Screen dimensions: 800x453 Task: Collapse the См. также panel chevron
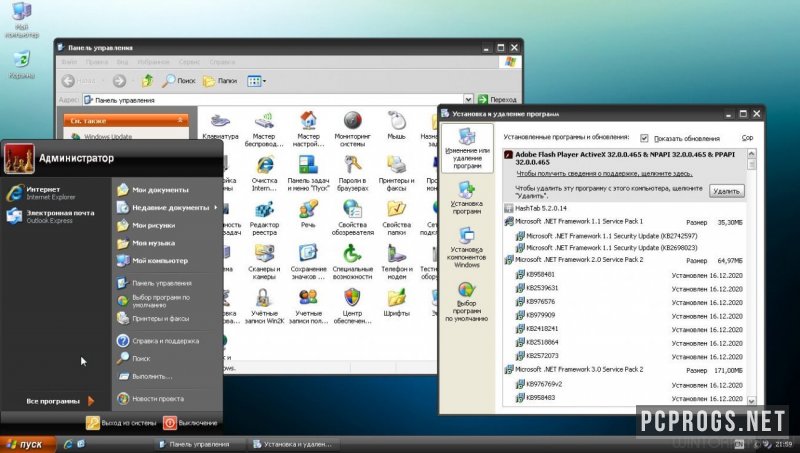coord(180,120)
